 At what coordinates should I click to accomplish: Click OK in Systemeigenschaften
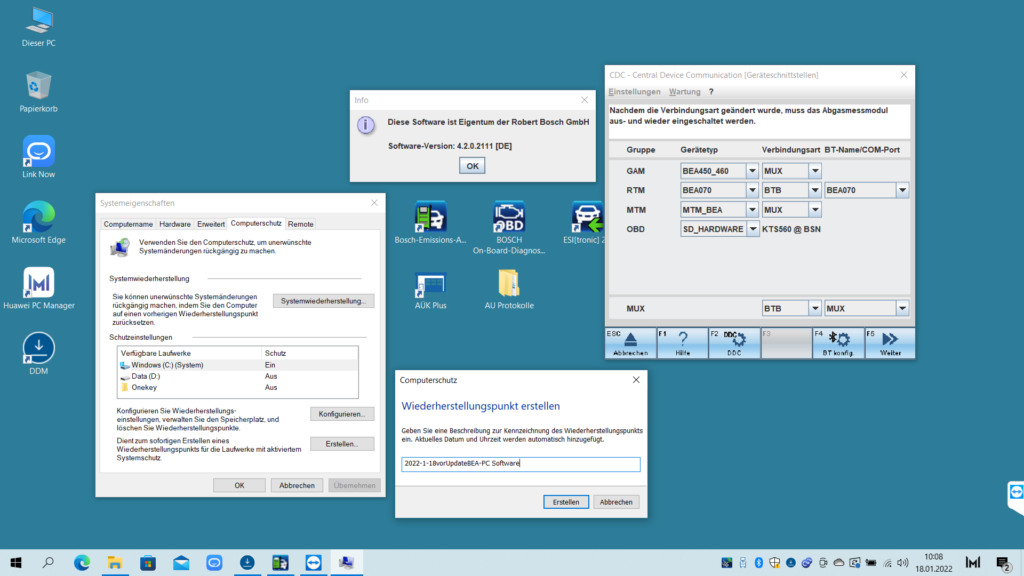click(x=239, y=485)
